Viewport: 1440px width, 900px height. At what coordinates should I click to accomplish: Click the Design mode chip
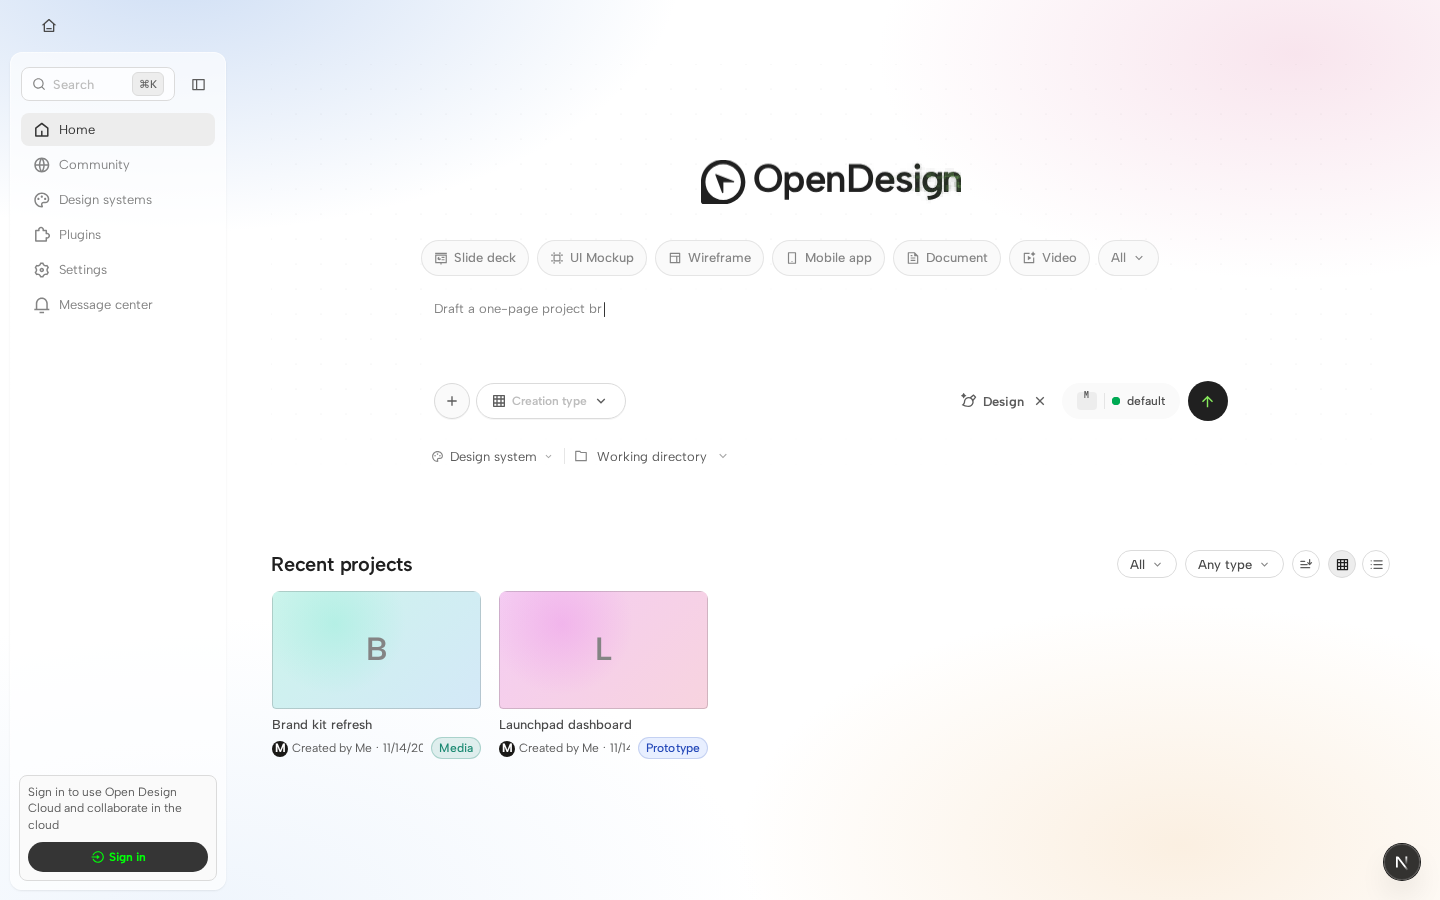click(993, 401)
